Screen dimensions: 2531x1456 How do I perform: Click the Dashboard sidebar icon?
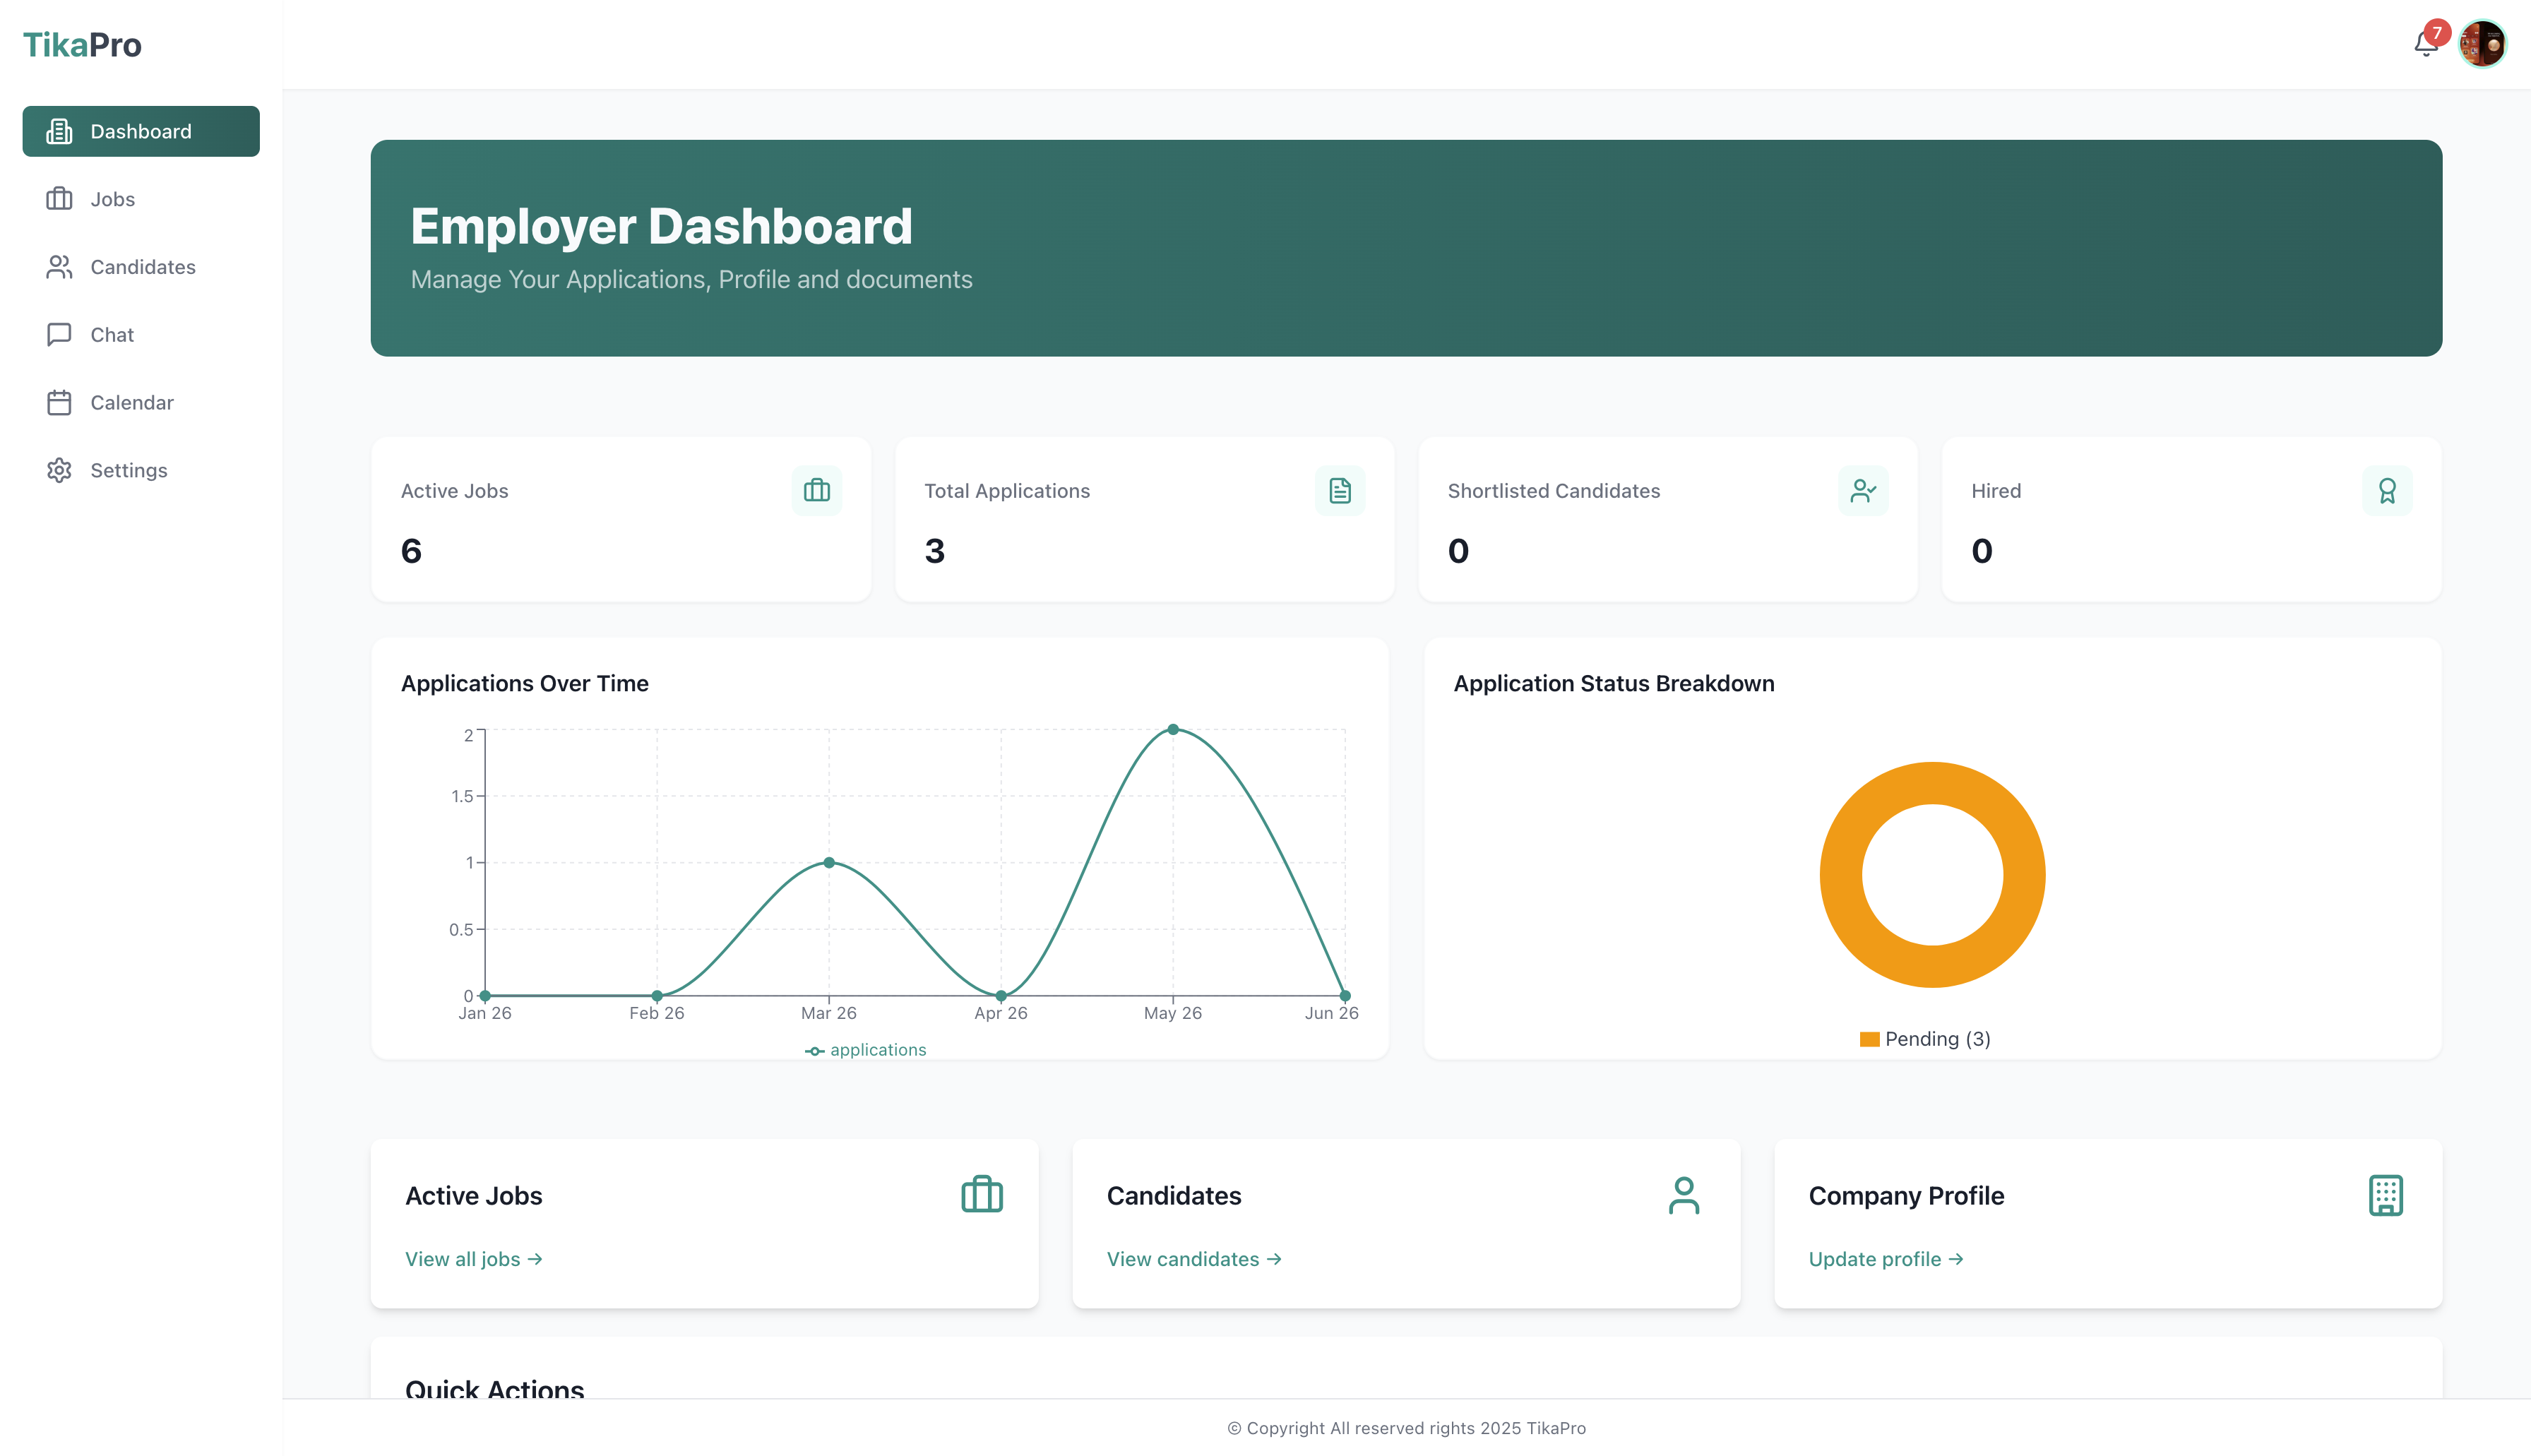tap(59, 131)
